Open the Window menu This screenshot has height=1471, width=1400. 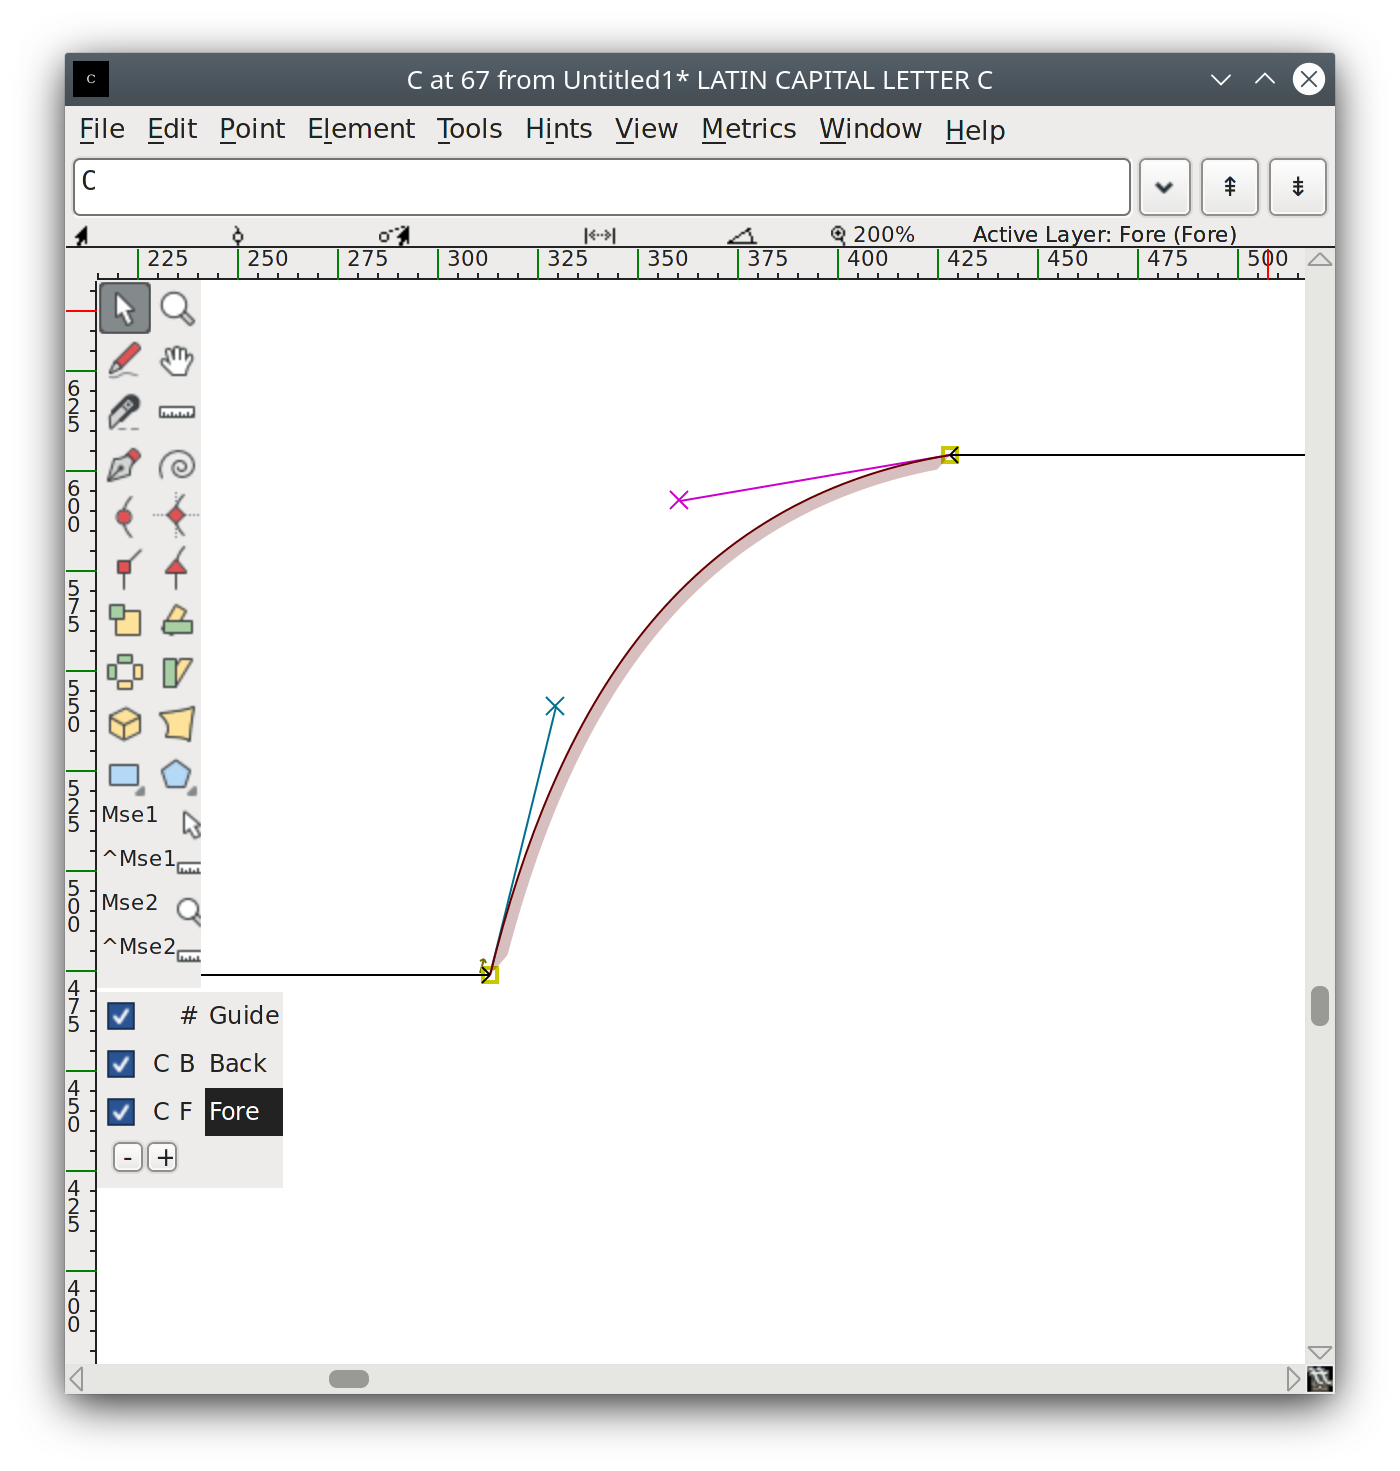coord(871,129)
